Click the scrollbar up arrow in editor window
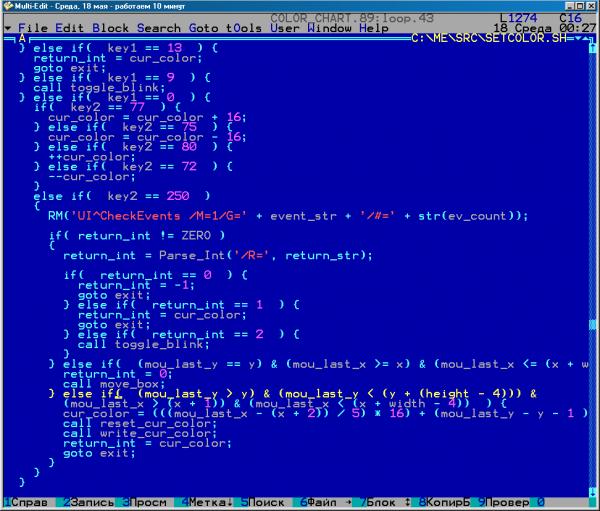 click(x=594, y=47)
